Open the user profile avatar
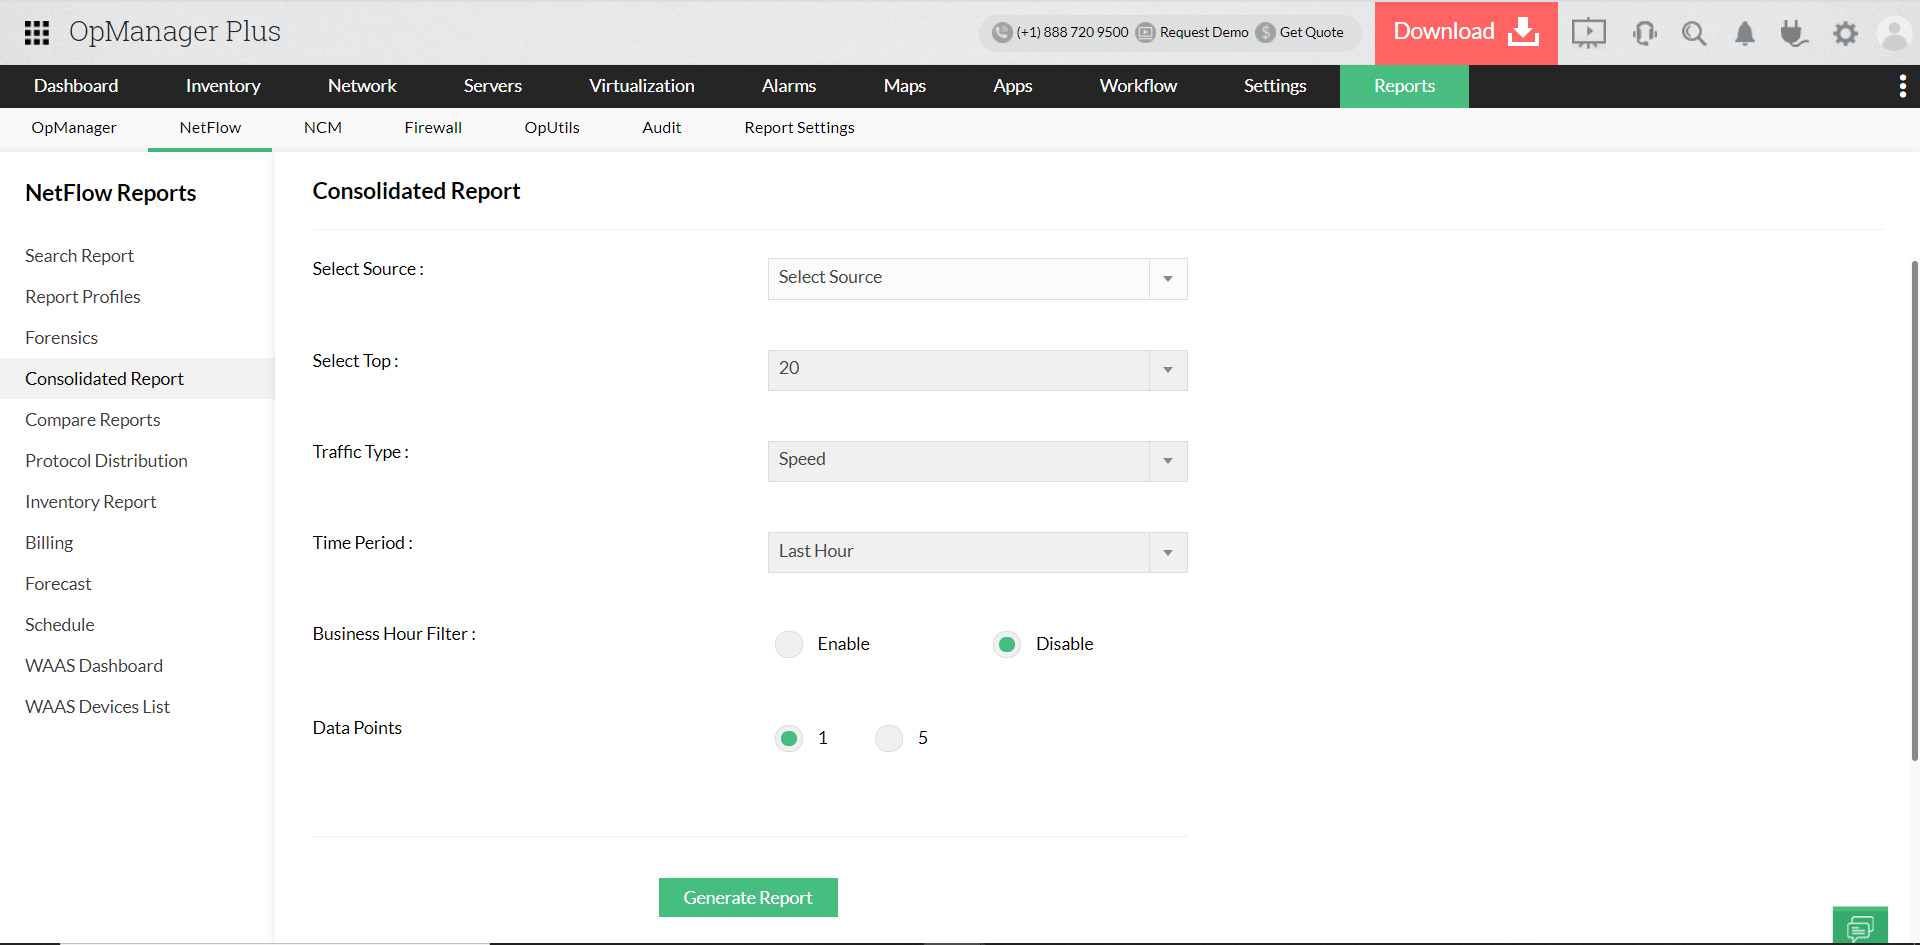 1895,33
